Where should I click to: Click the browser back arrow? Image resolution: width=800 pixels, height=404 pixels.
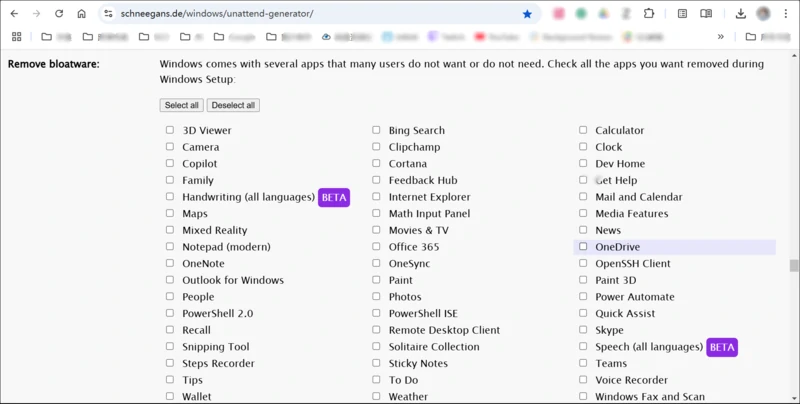14,14
